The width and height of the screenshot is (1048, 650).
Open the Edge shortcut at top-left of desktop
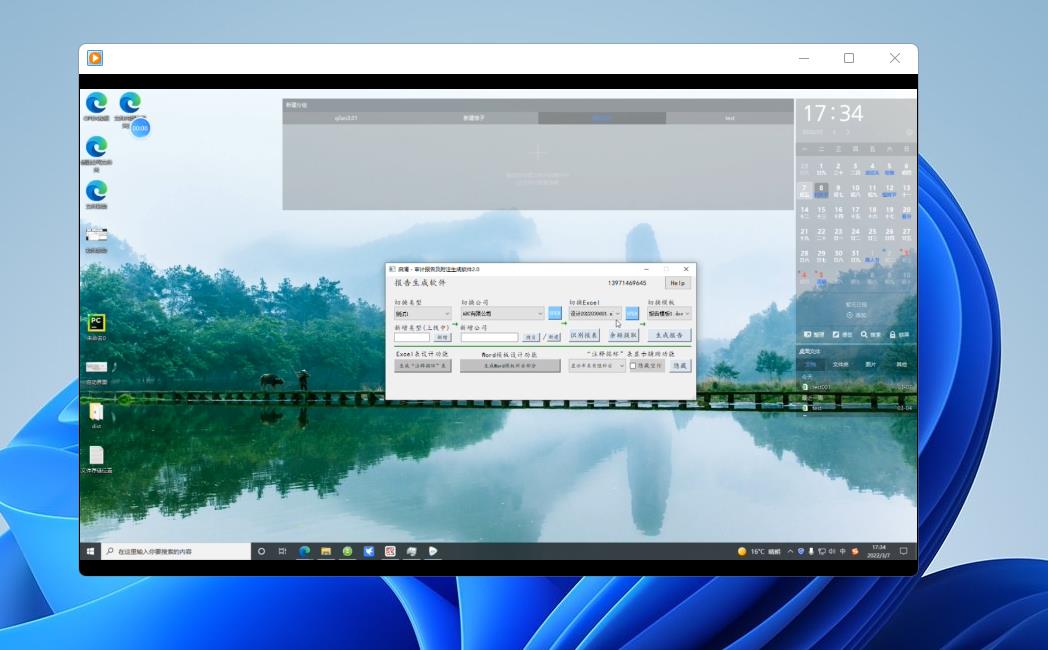coord(96,103)
